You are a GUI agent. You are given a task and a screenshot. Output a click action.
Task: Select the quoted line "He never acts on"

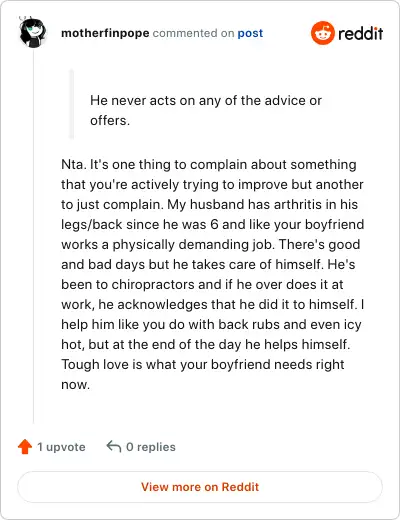[133, 100]
